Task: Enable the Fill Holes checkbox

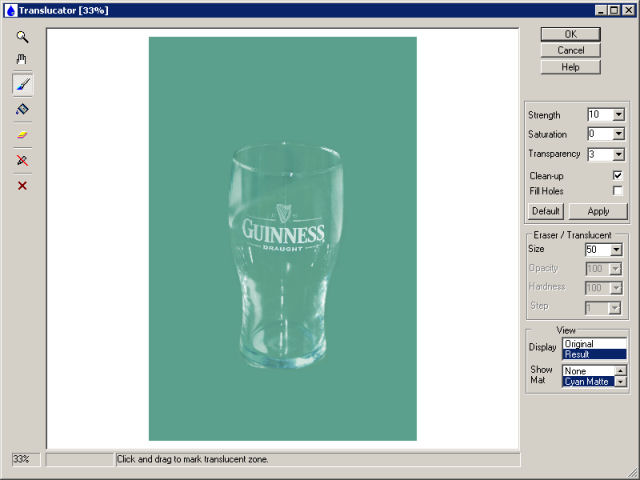Action: tap(618, 191)
